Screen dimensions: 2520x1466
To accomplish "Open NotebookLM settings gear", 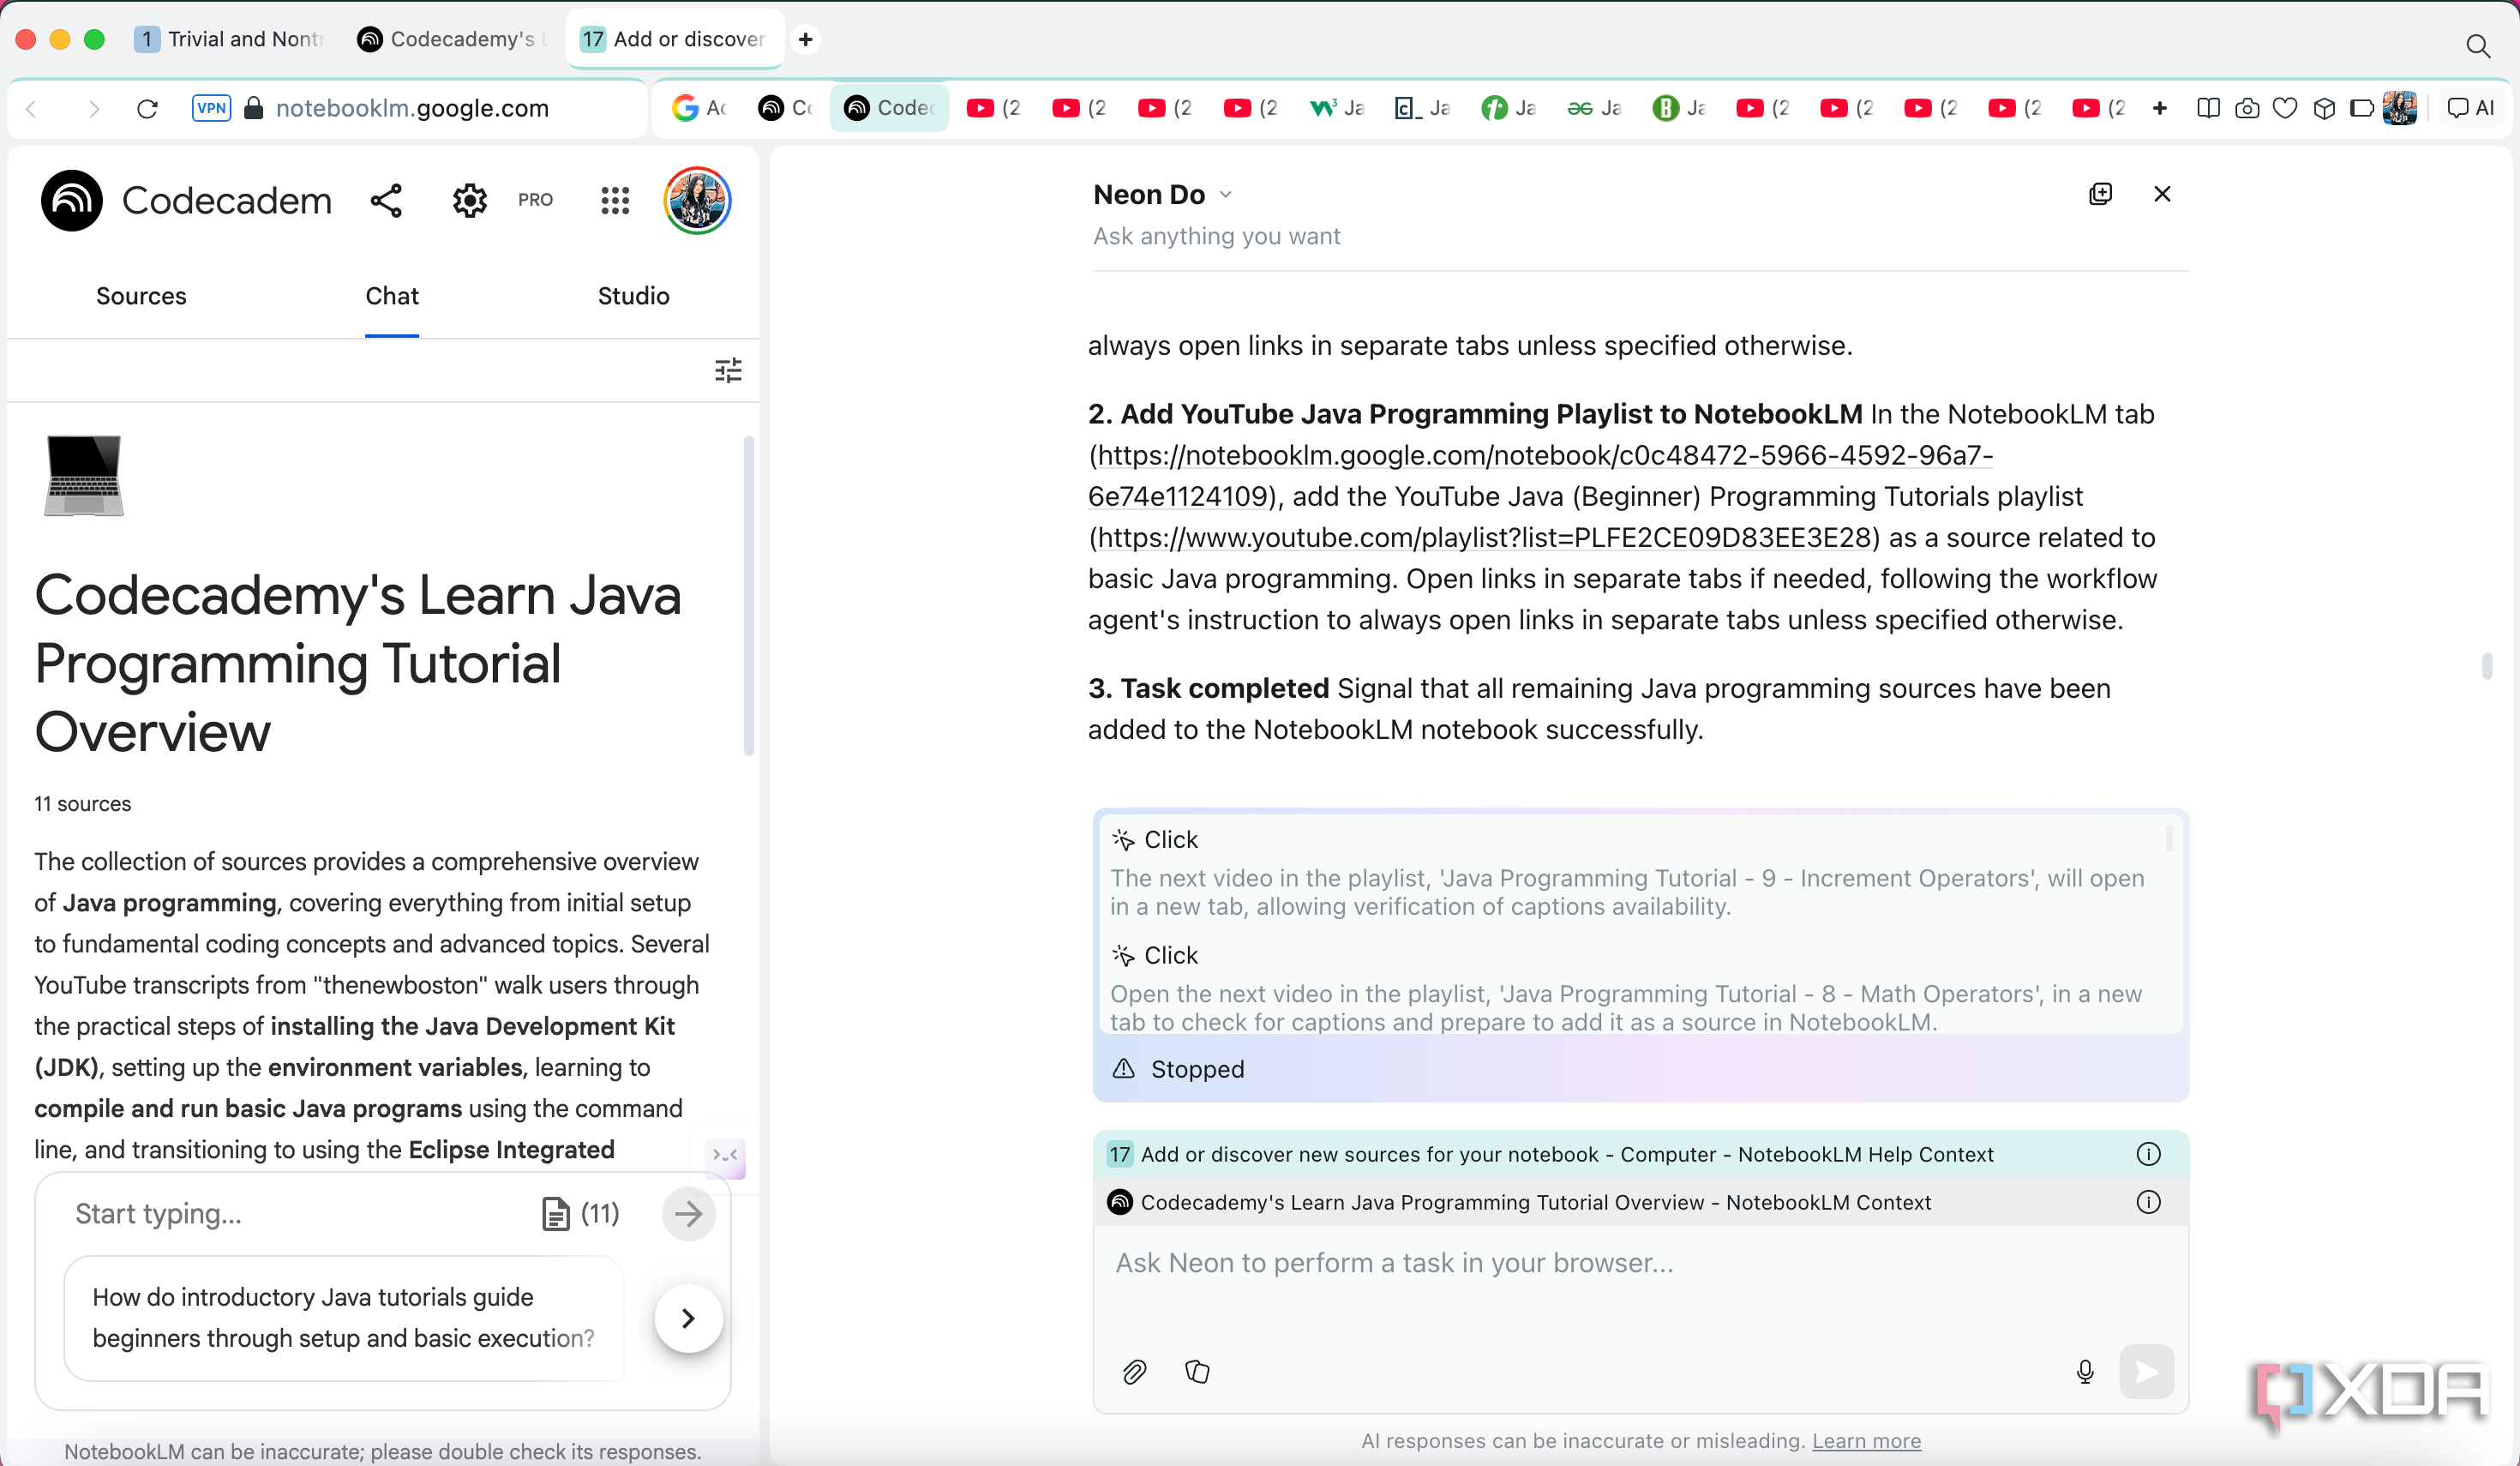I will coord(469,200).
